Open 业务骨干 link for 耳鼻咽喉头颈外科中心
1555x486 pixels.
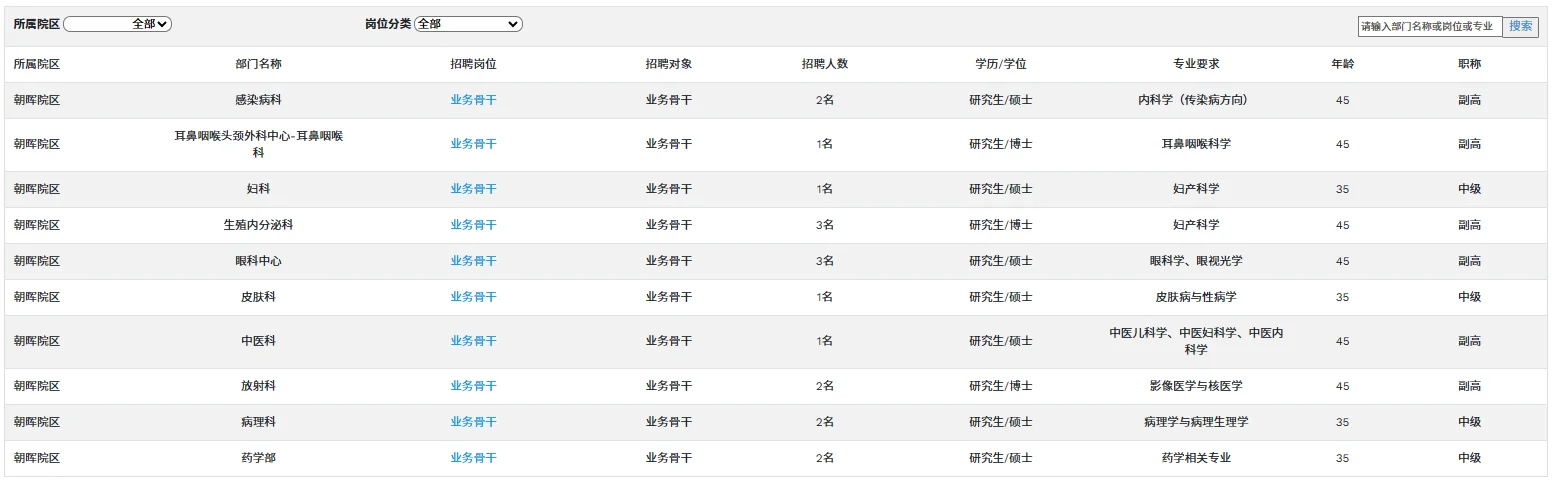(x=473, y=144)
